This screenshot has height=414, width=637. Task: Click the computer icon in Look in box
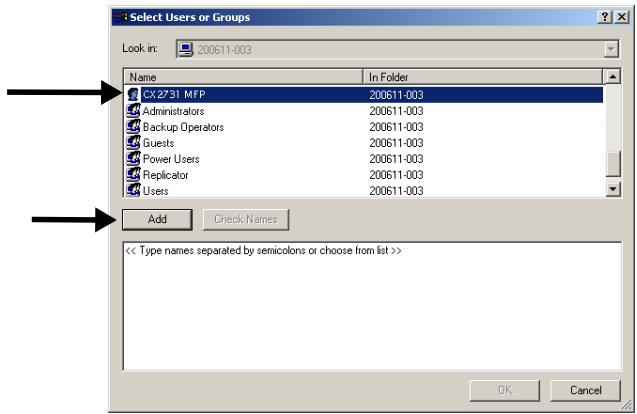(187, 49)
